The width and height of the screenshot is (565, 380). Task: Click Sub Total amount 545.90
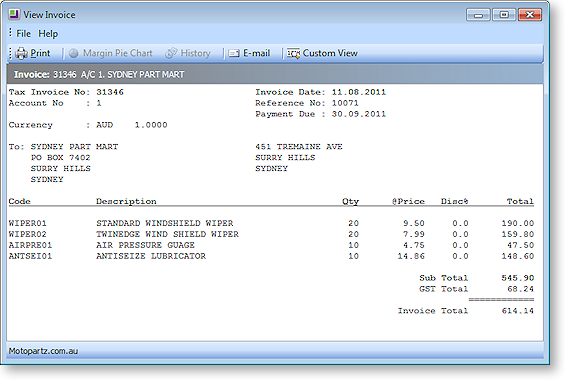517,278
